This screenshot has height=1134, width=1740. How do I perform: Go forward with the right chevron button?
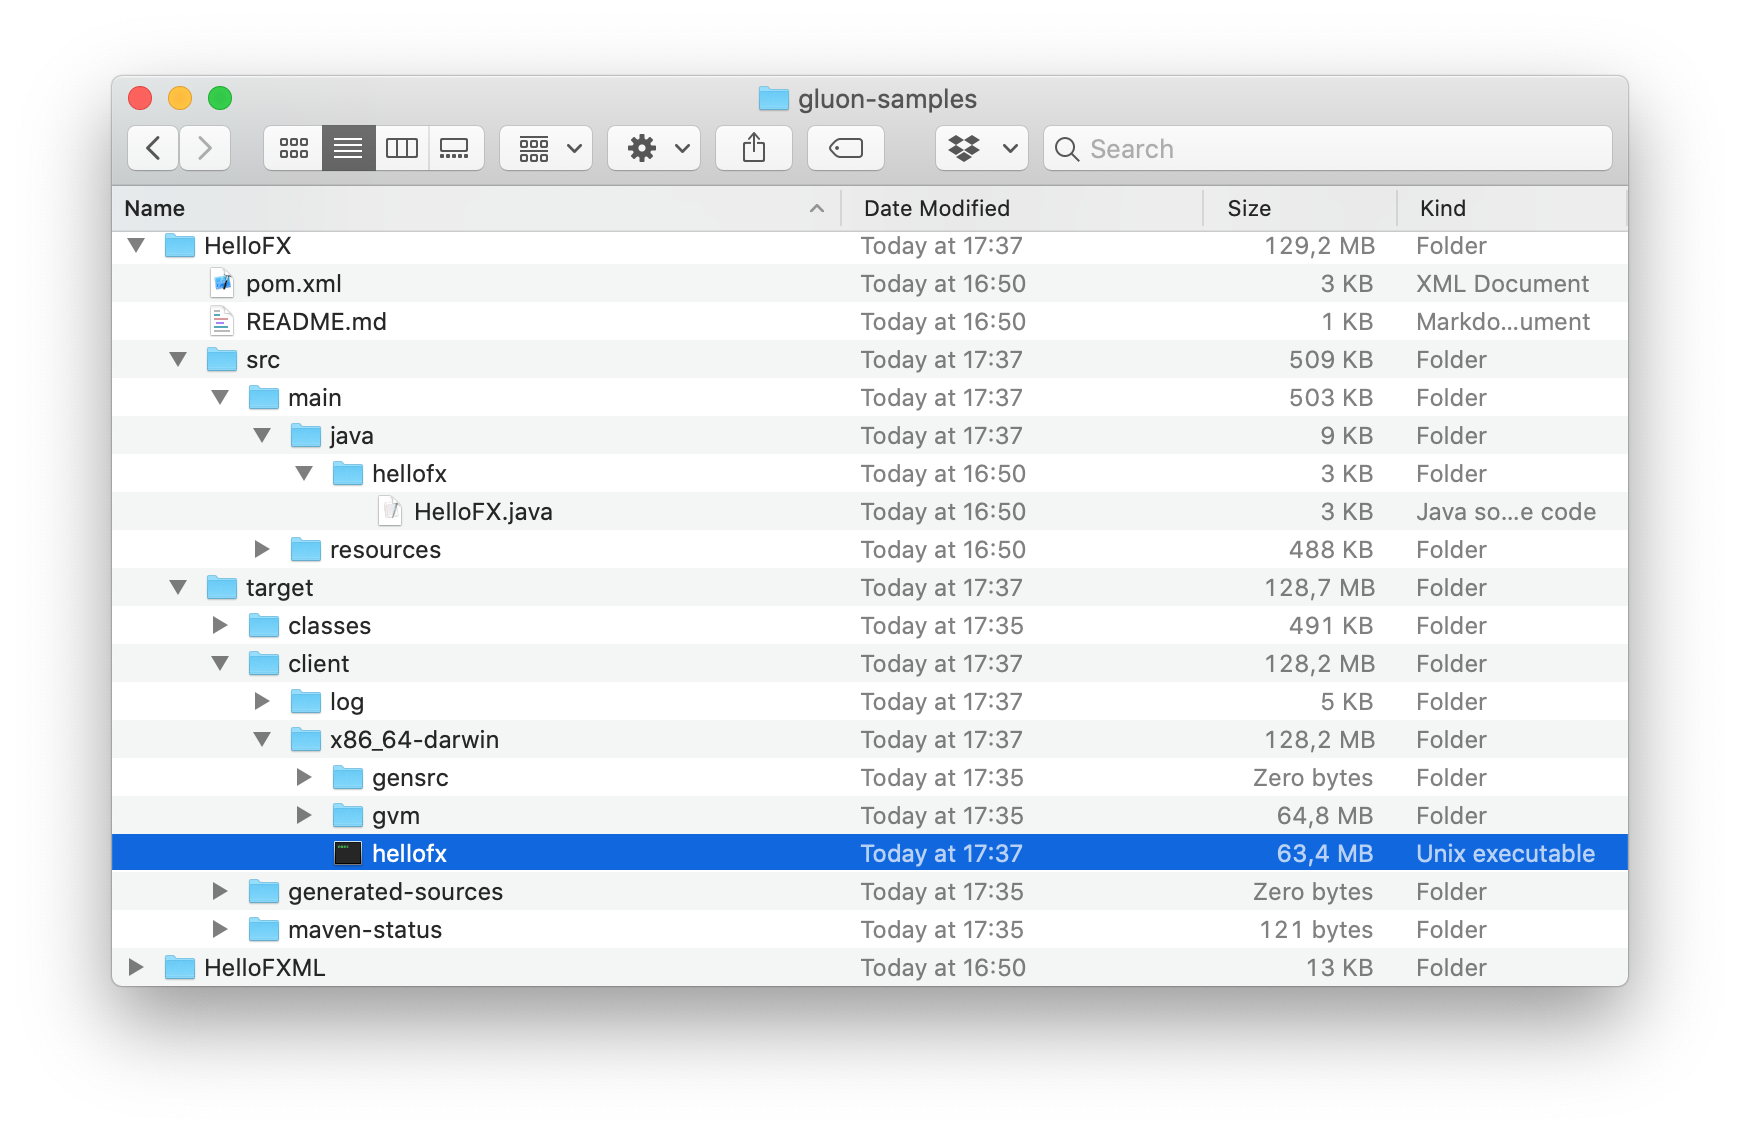tap(205, 149)
